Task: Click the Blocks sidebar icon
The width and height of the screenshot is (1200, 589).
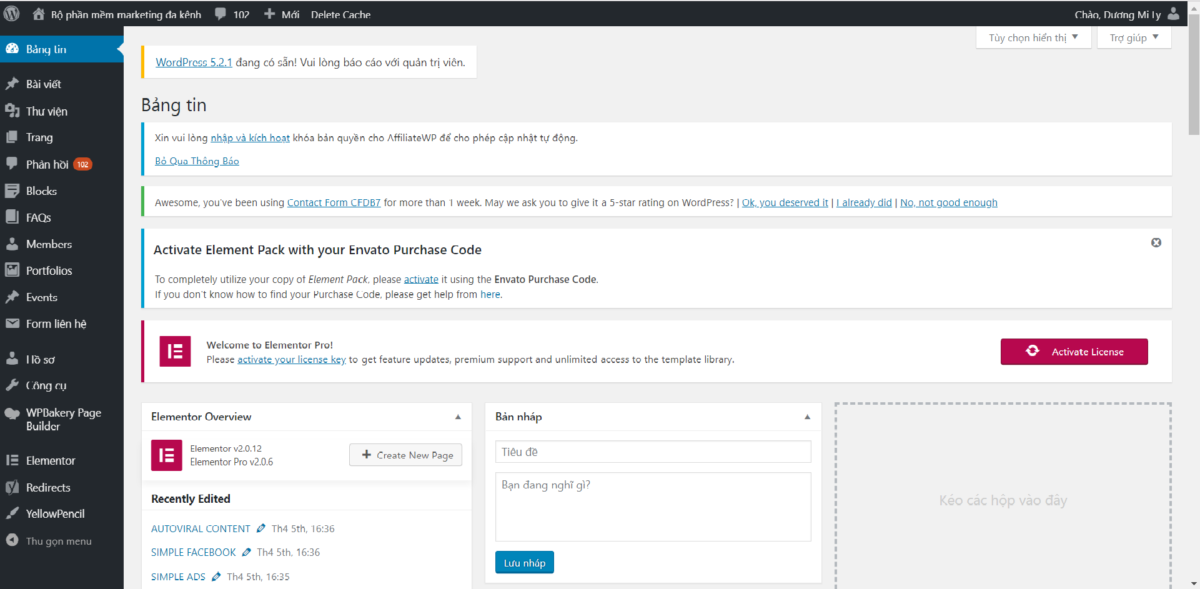Action: click(x=12, y=190)
